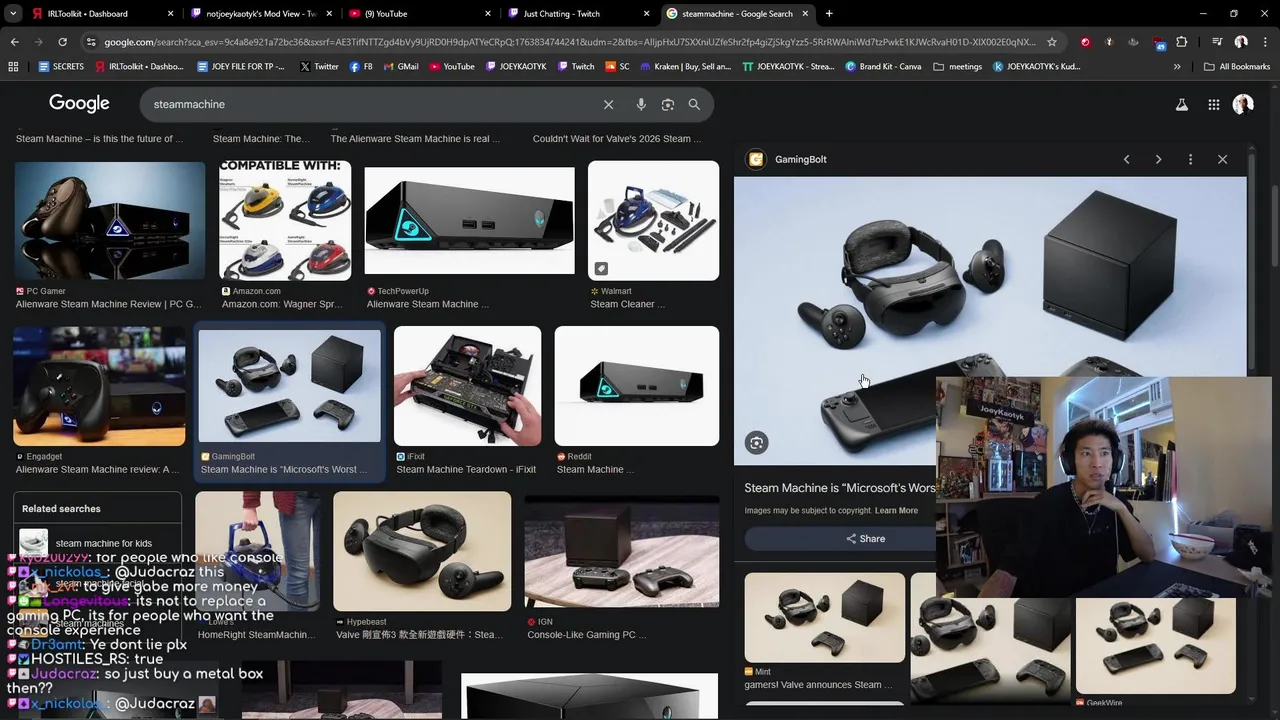Viewport: 1280px width, 720px height.
Task: Search inside image with Lens overlay button
Action: coord(757,443)
